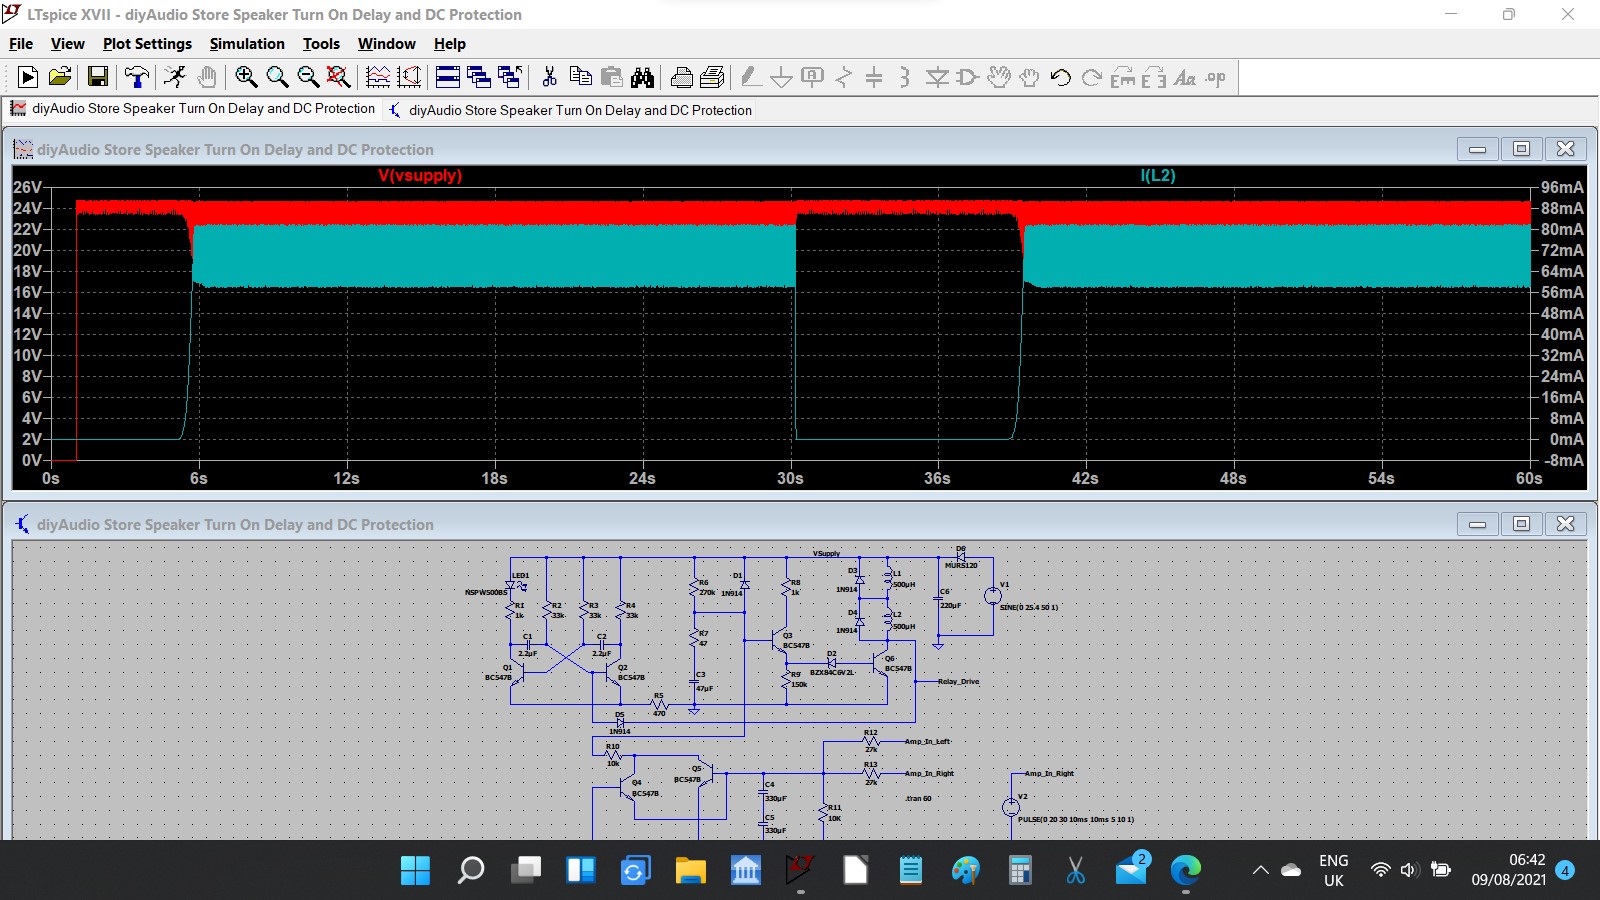Click the Zoom Out magnifier icon
The image size is (1600, 900).
(x=308, y=77)
